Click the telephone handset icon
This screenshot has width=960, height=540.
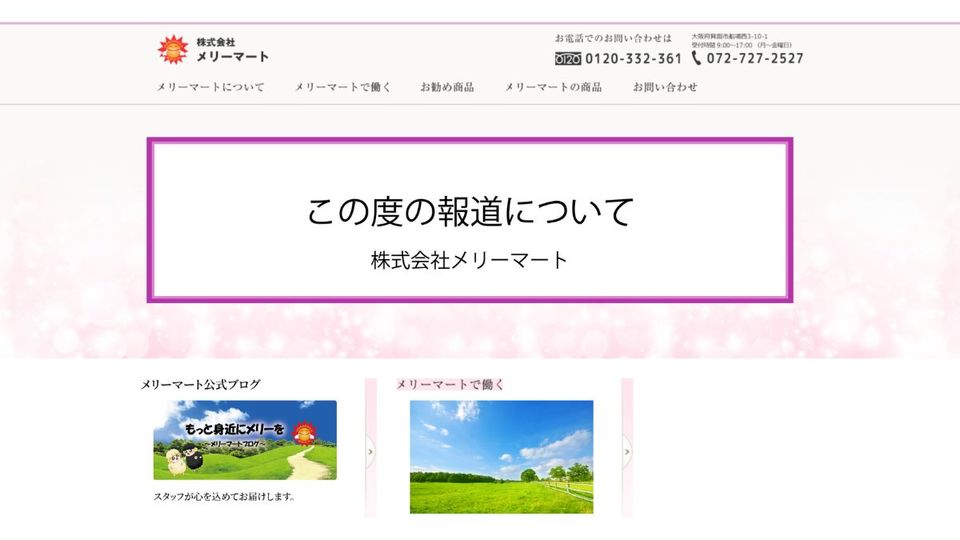point(696,58)
